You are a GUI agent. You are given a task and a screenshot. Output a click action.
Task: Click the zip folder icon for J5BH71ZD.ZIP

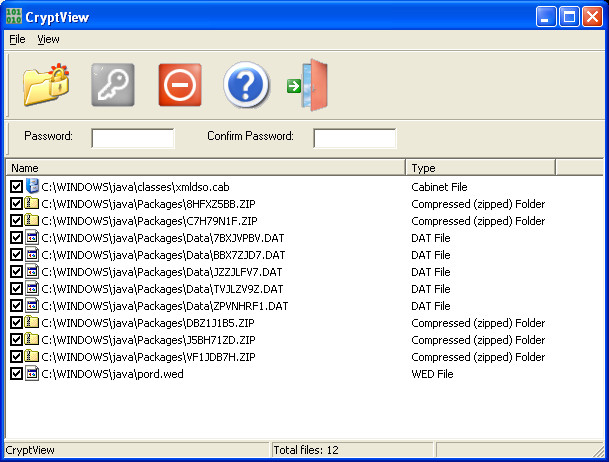32,339
